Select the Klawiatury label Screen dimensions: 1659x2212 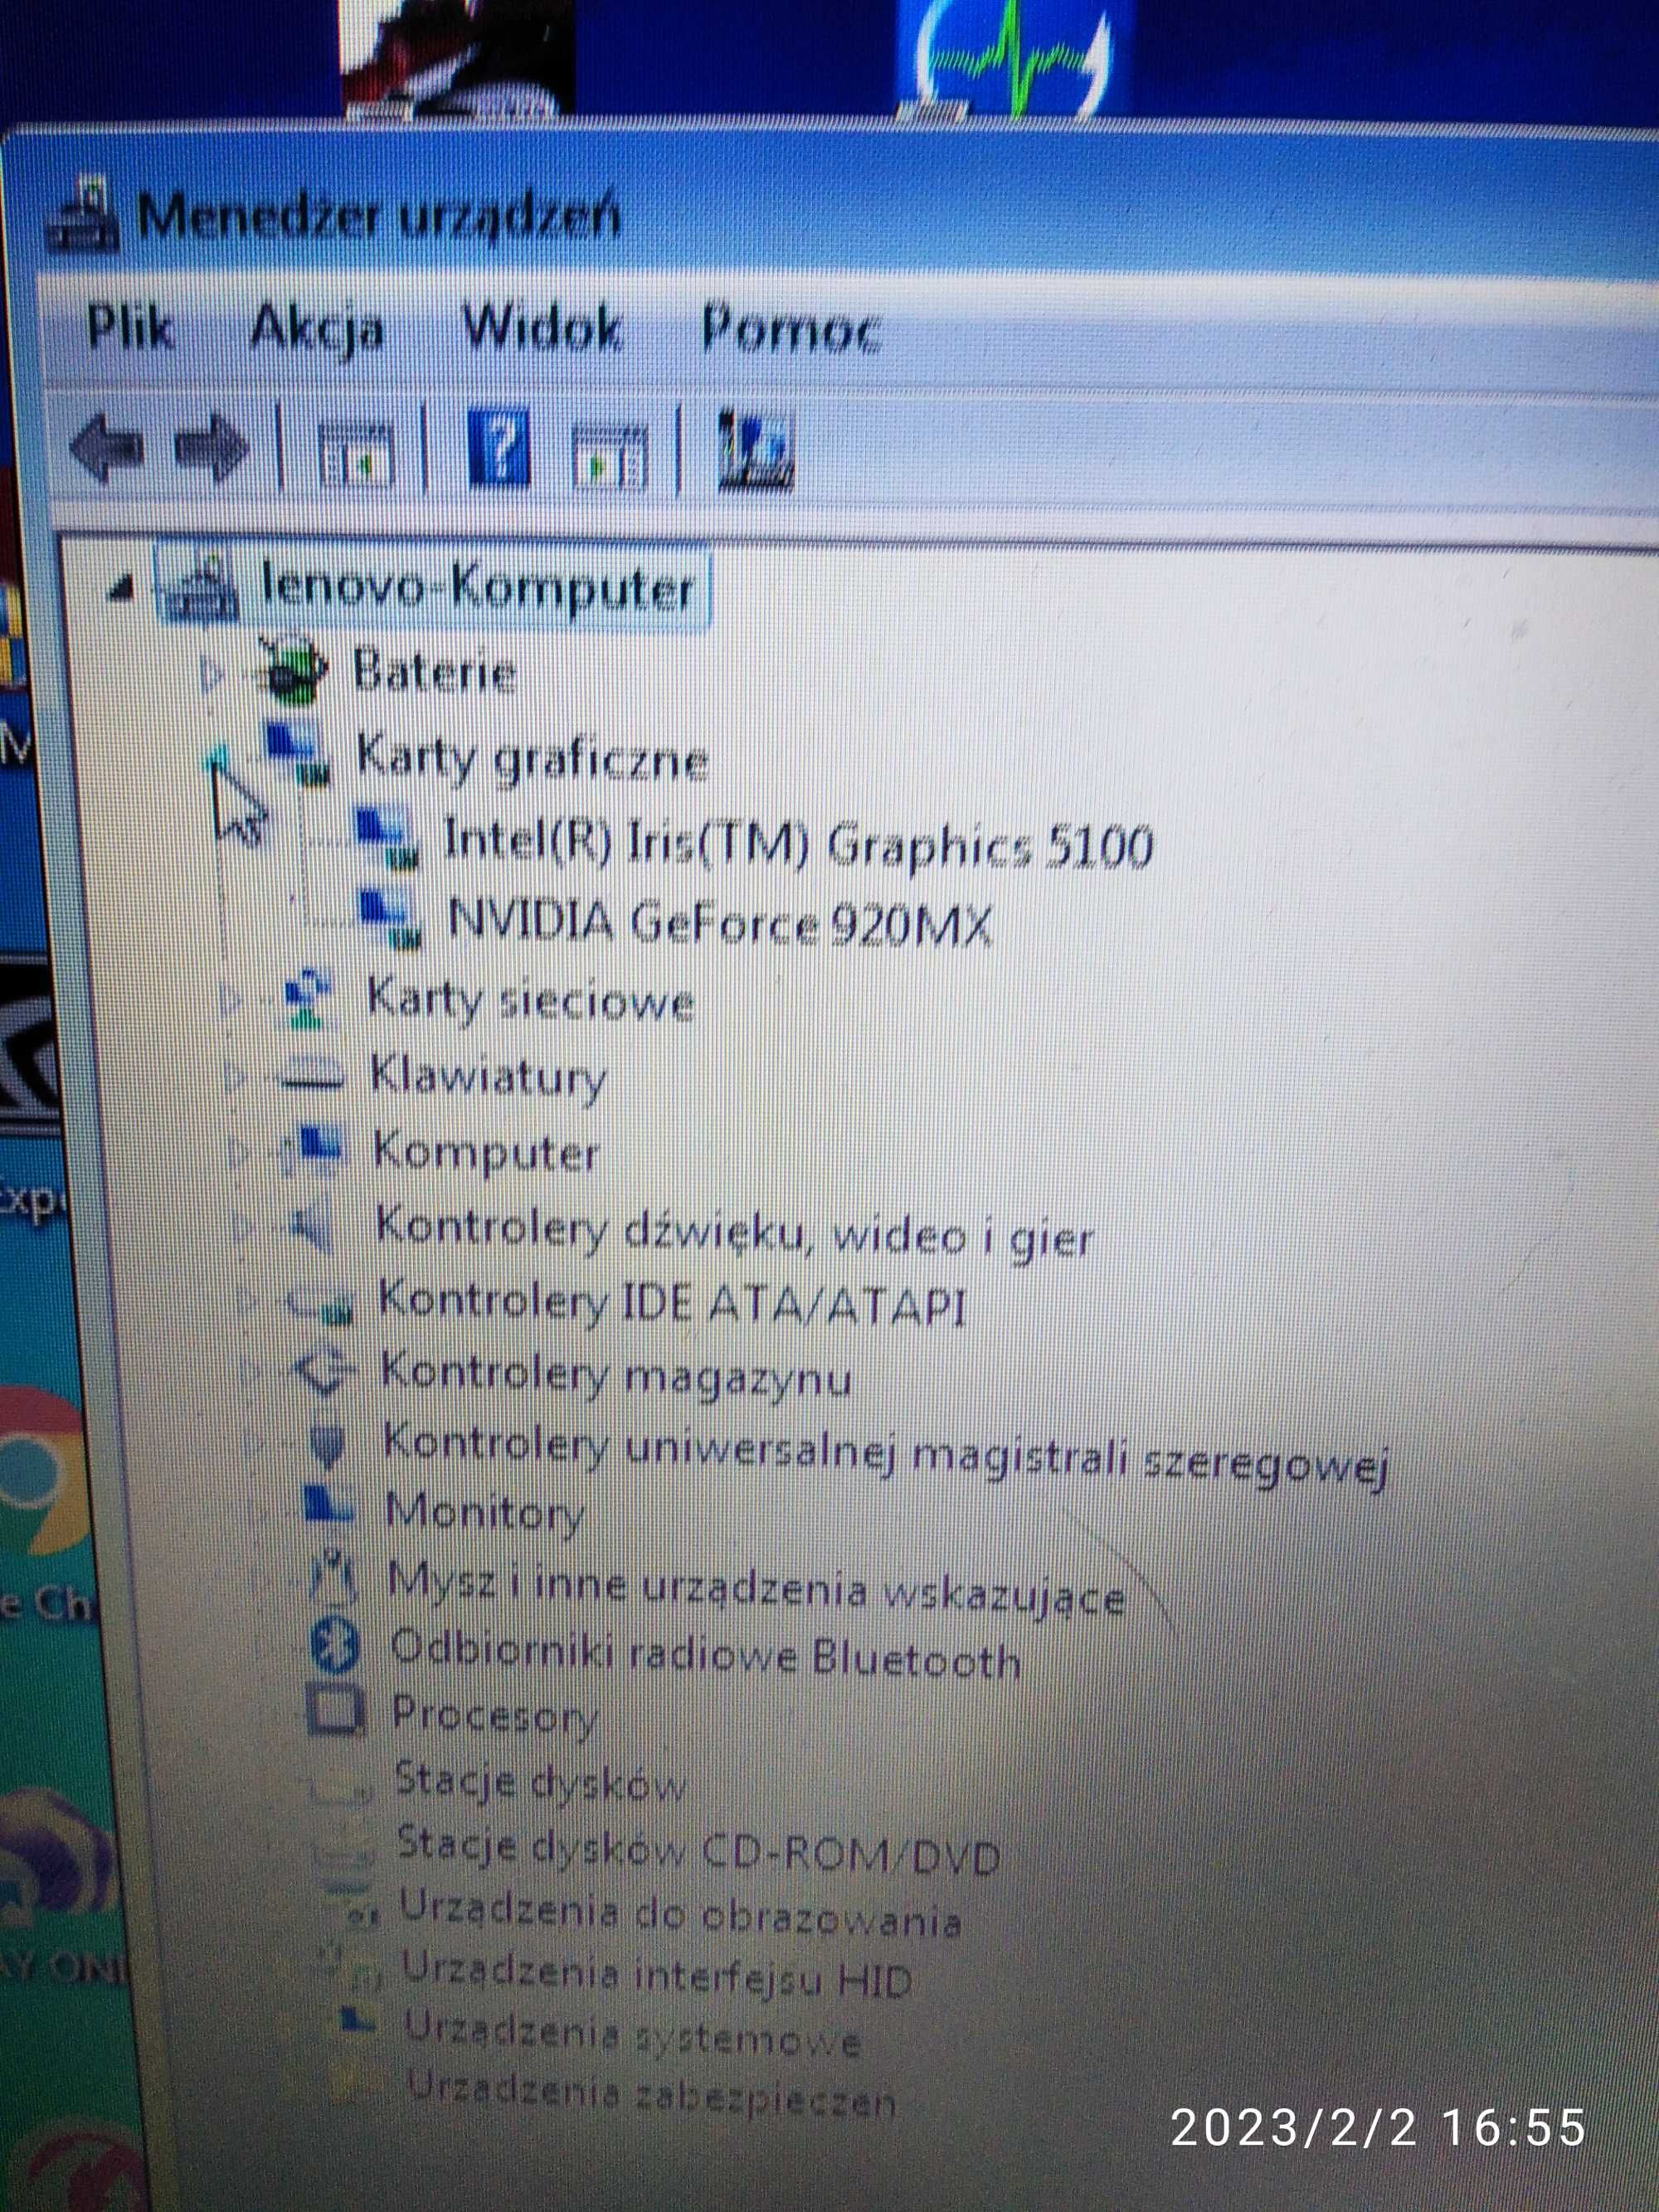coord(488,1077)
